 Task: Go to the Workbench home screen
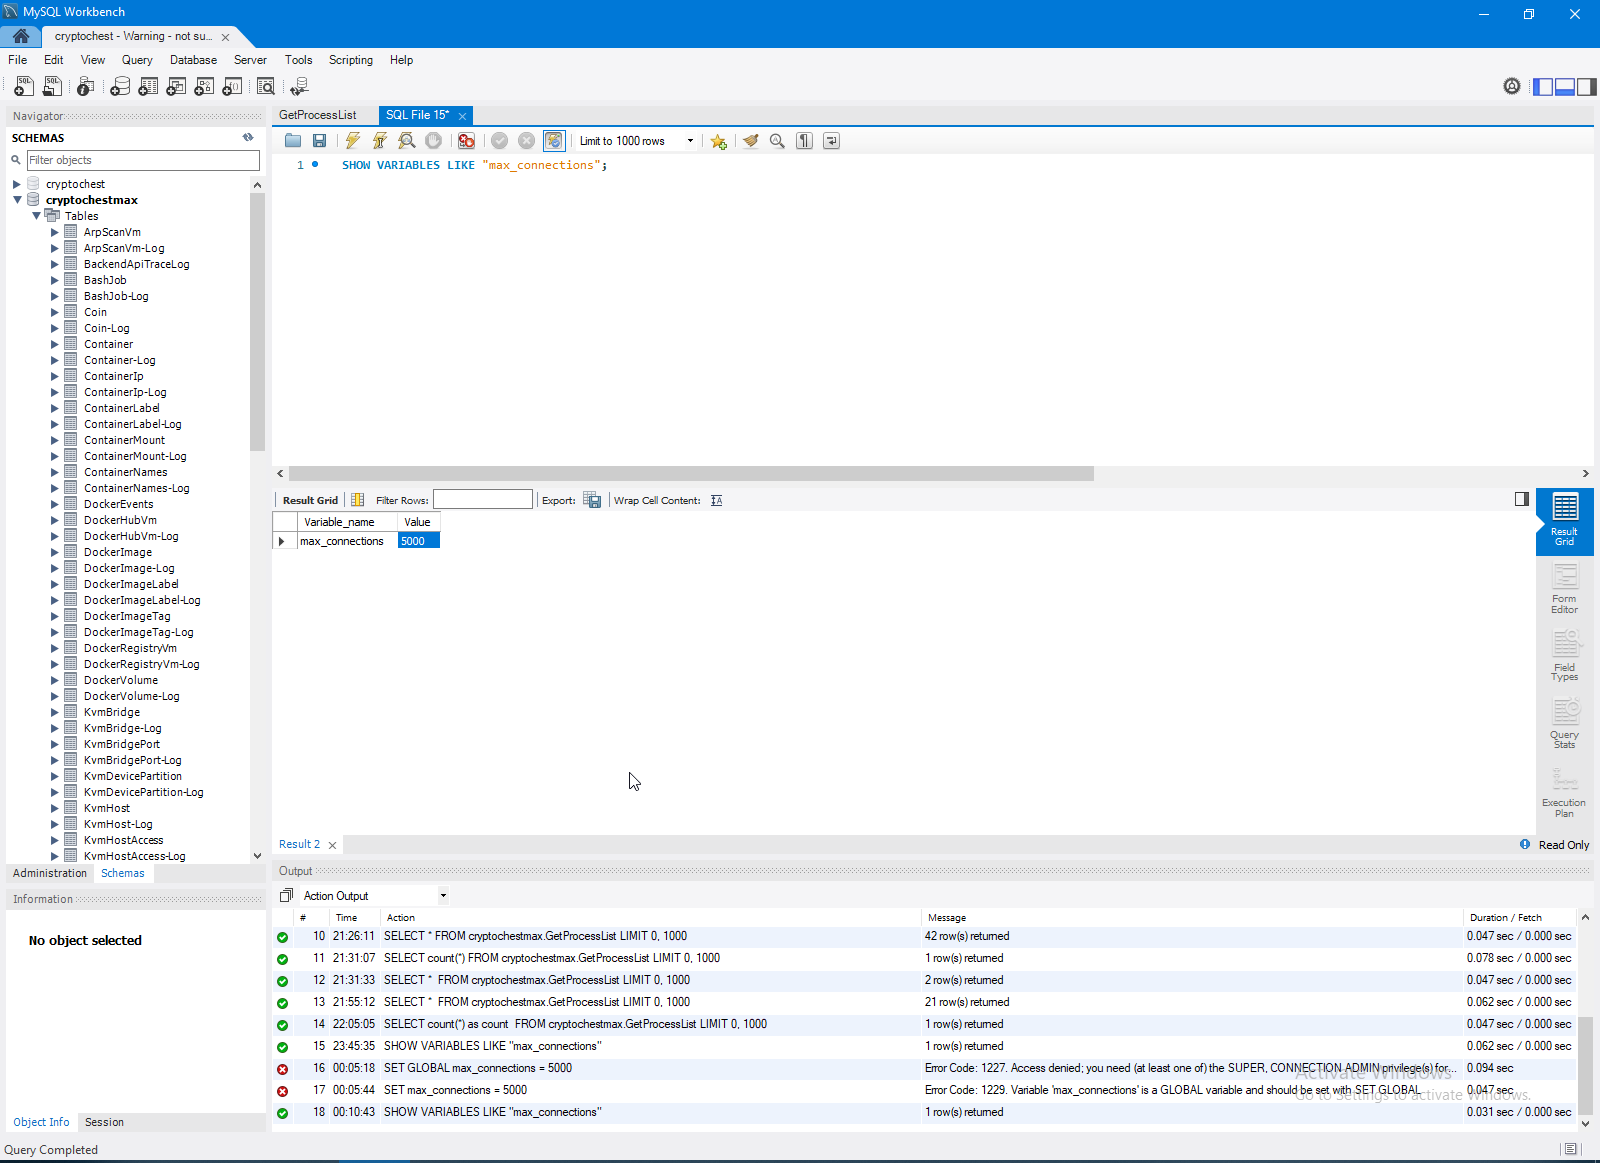point(21,36)
